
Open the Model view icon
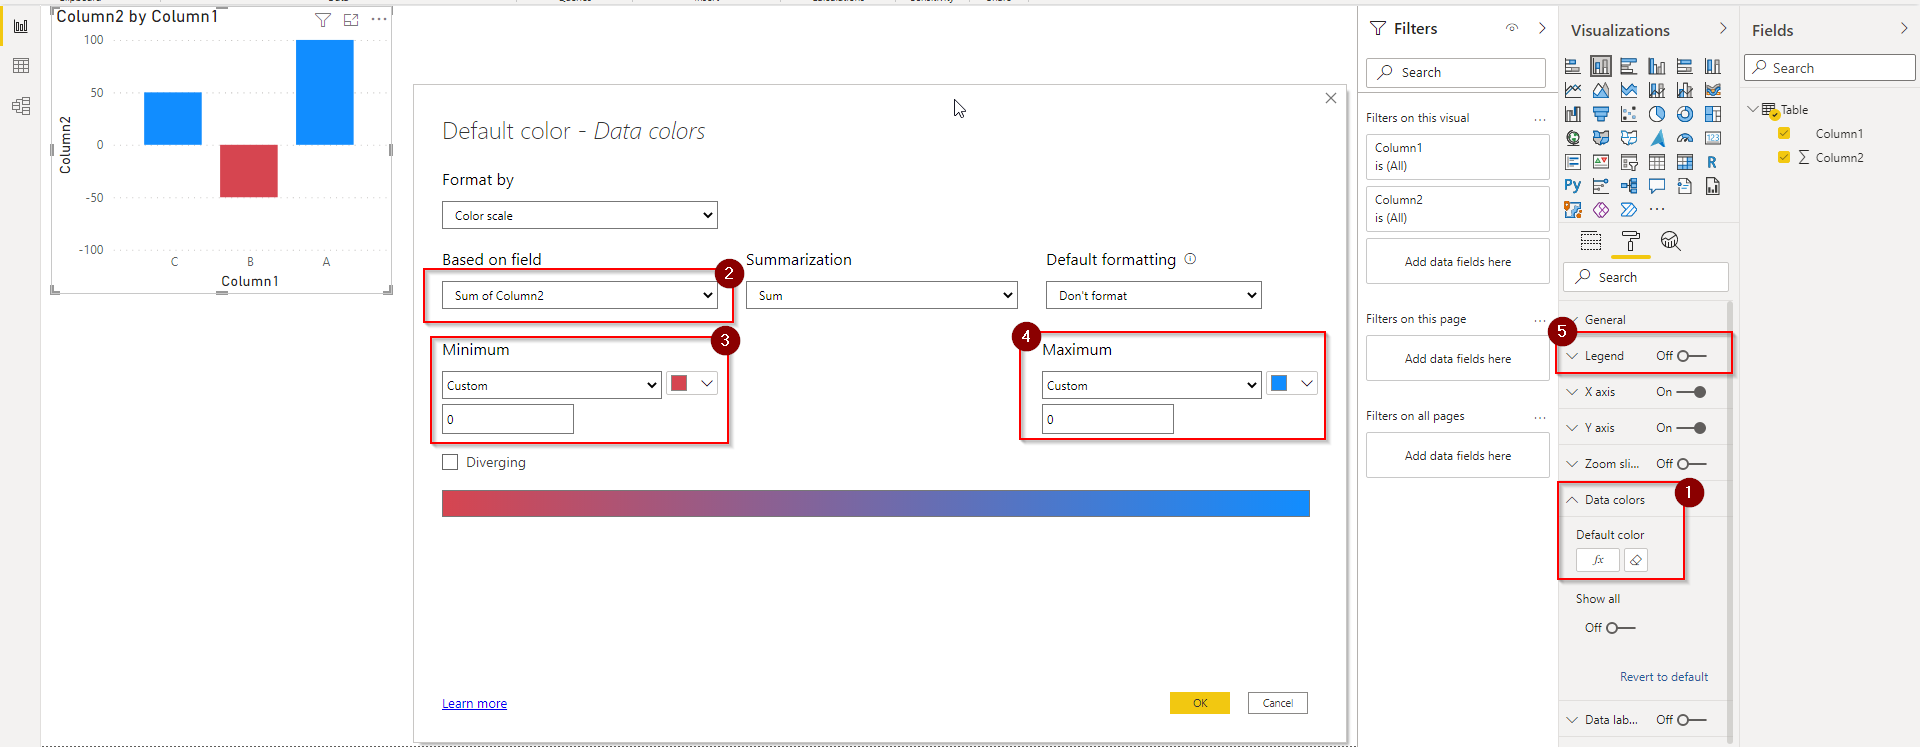pyautogui.click(x=21, y=106)
